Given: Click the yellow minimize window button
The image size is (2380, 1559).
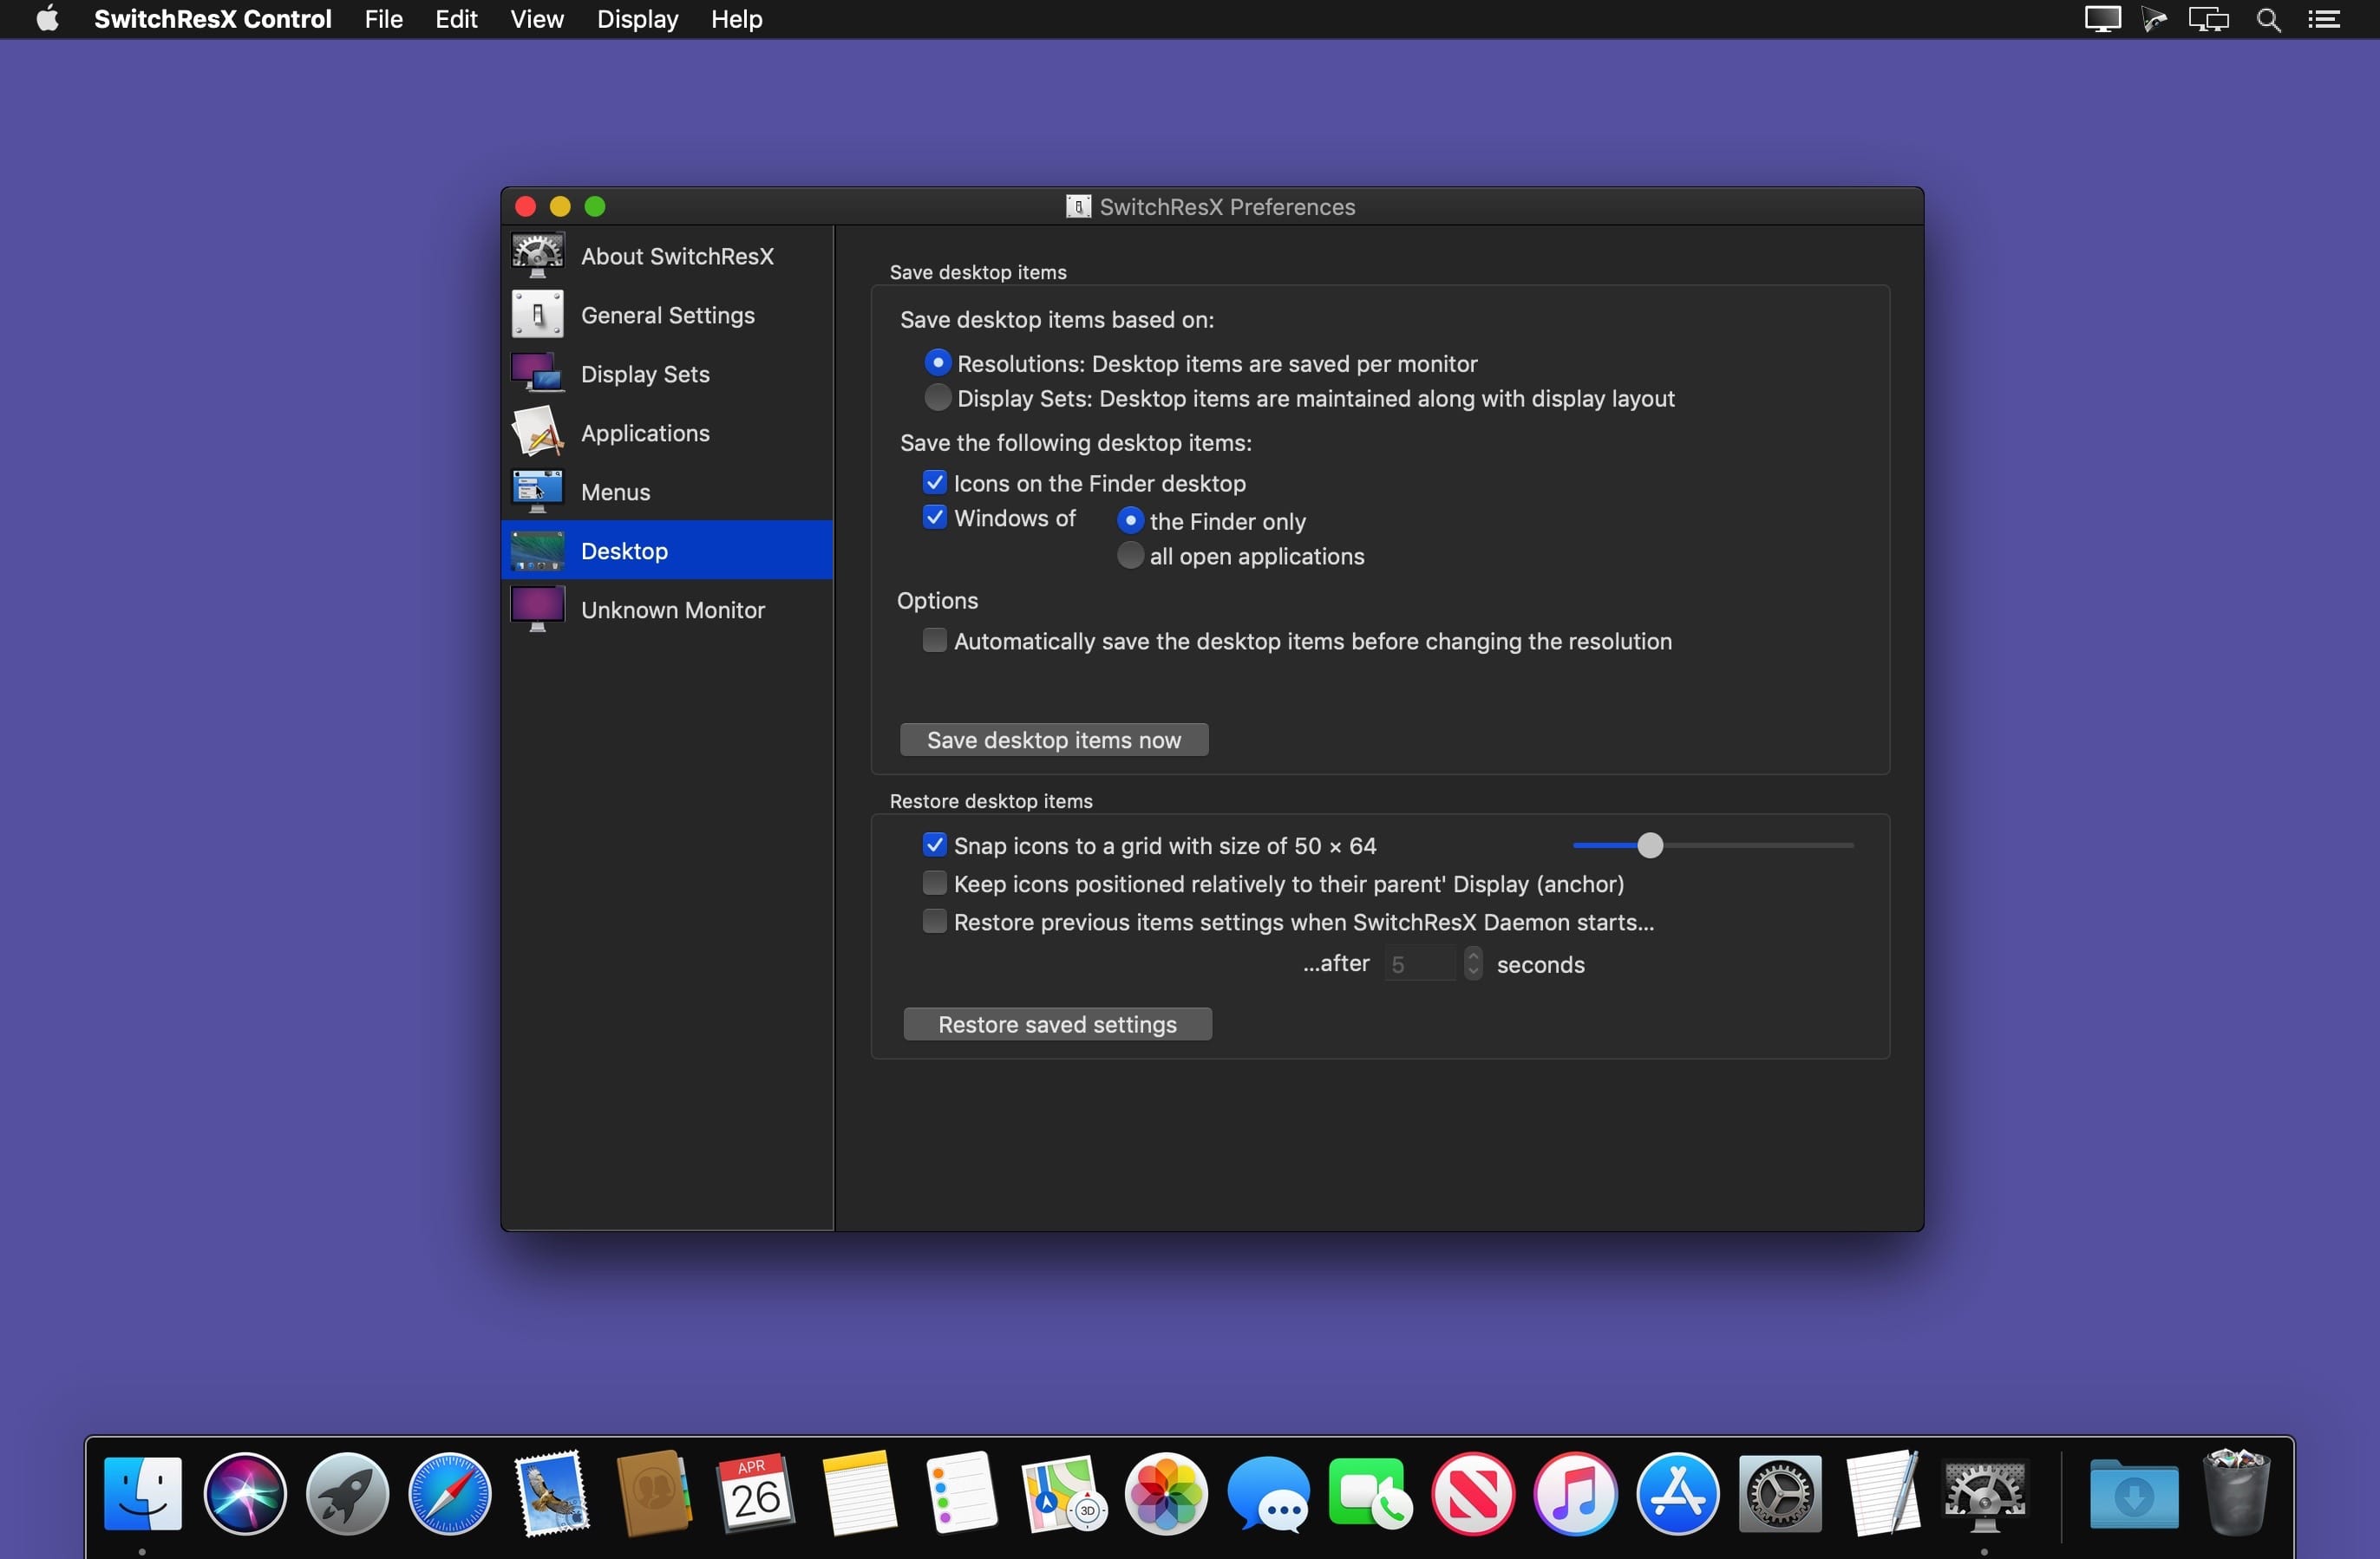Looking at the screenshot, I should click(x=560, y=206).
